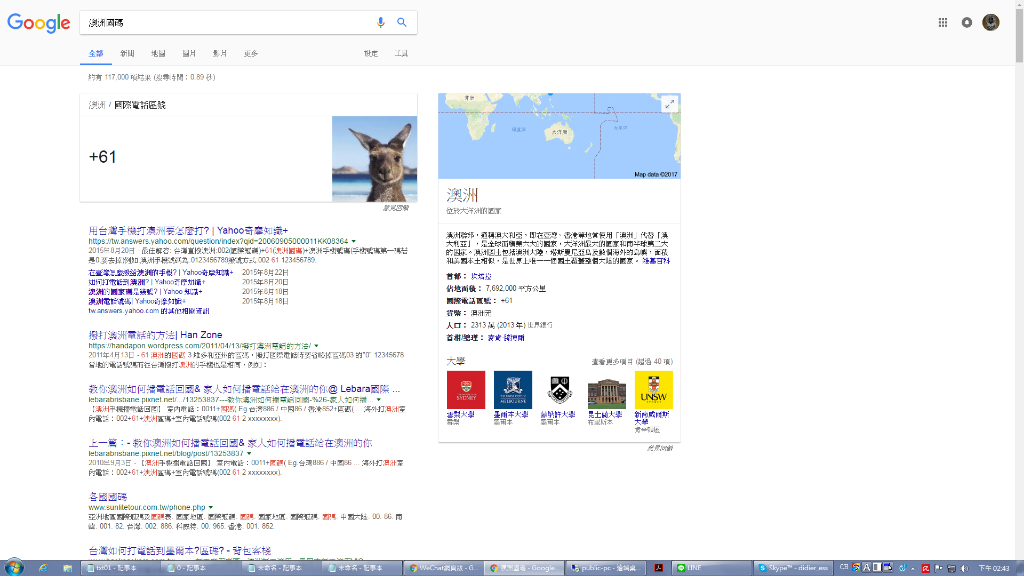Click into the Google search input field

[x=225, y=22]
